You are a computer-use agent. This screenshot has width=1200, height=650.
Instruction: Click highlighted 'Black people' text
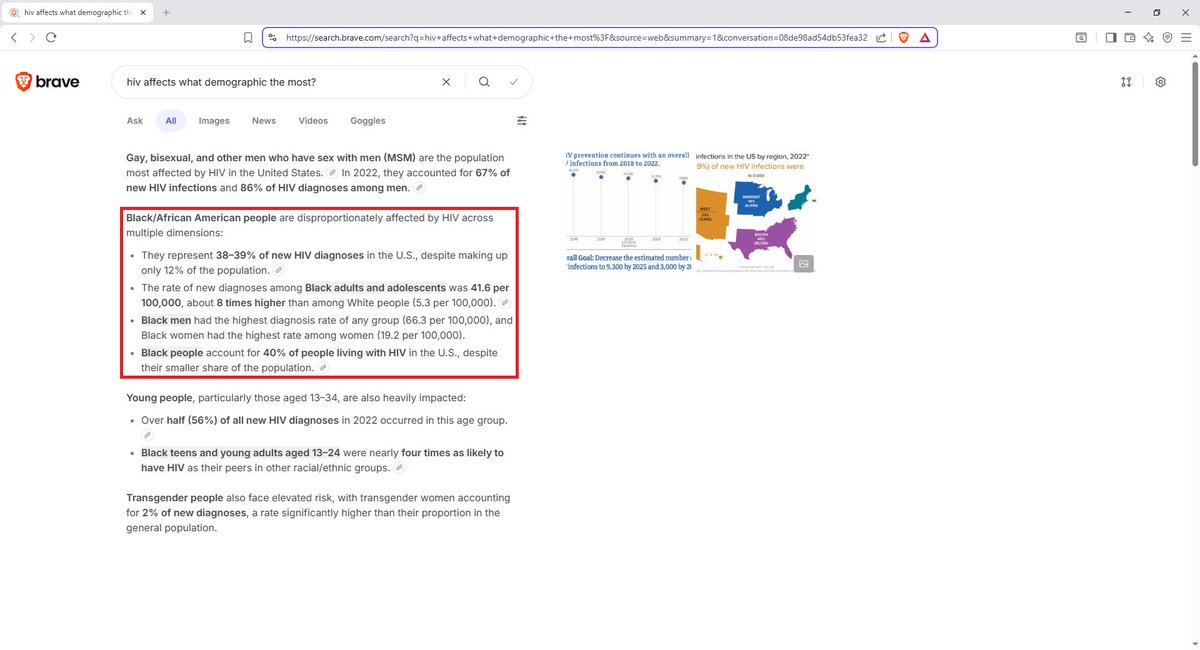pyautogui.click(x=172, y=353)
